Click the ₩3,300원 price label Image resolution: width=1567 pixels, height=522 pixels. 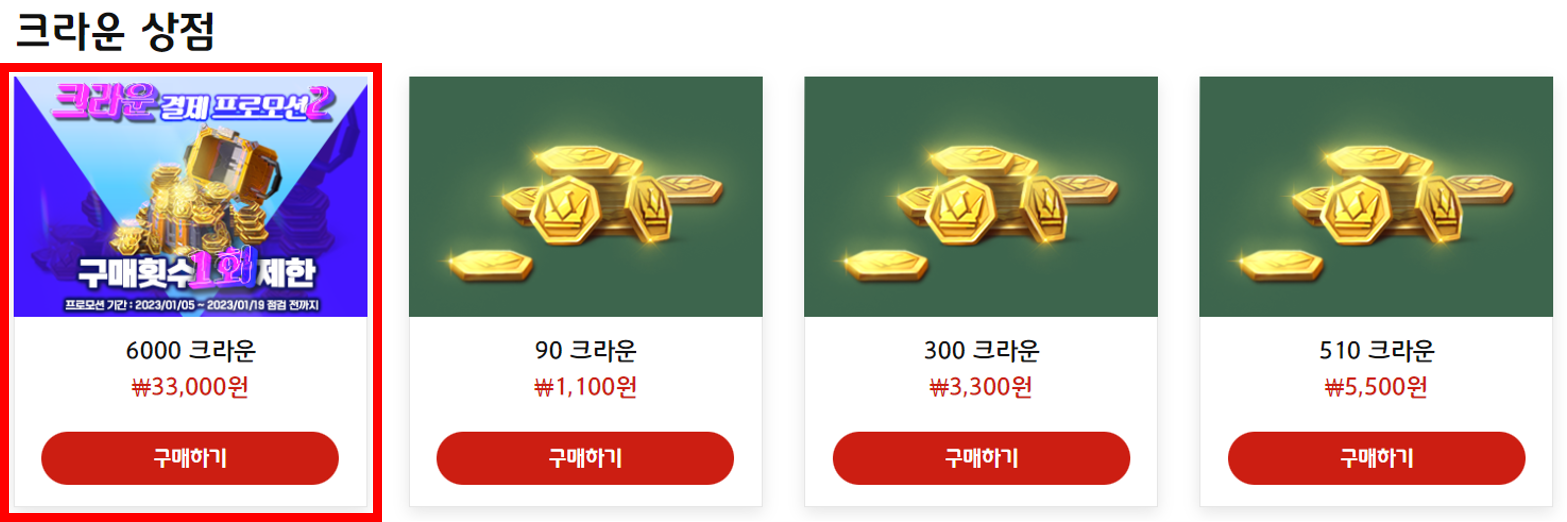(981, 387)
